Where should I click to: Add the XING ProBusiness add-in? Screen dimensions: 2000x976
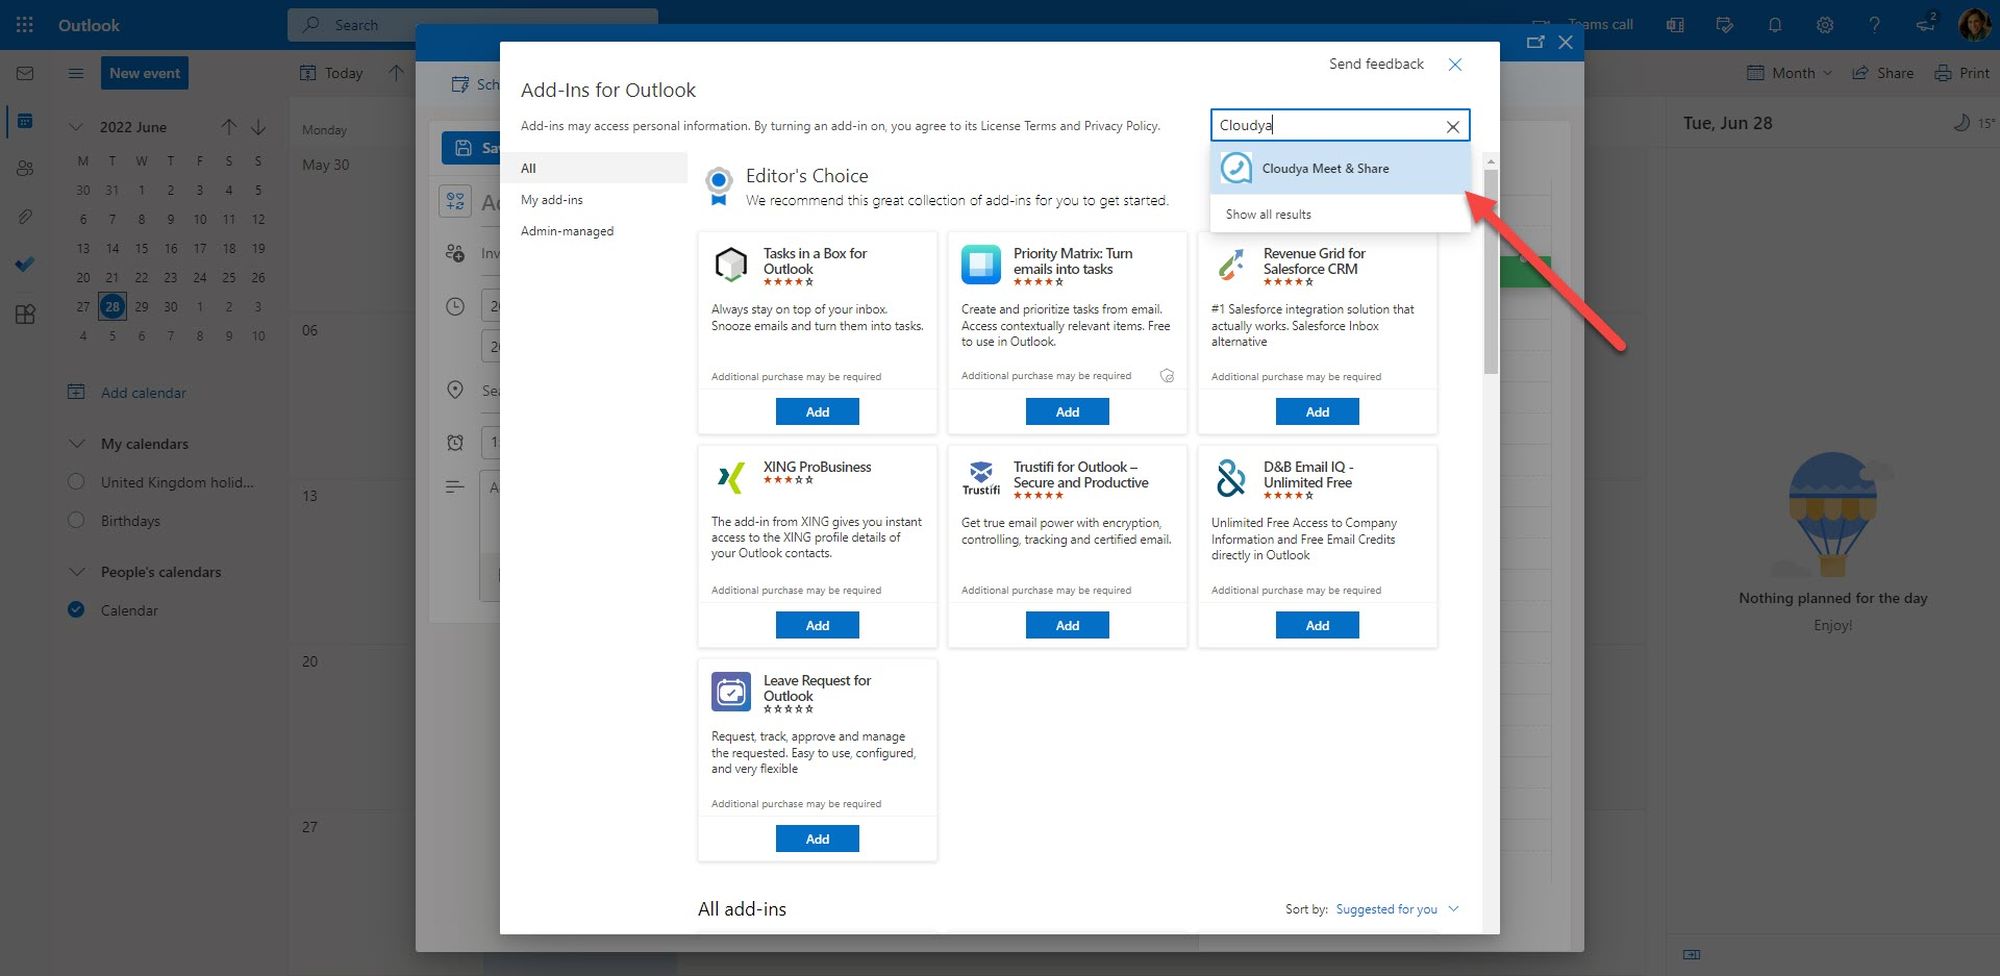coord(817,625)
